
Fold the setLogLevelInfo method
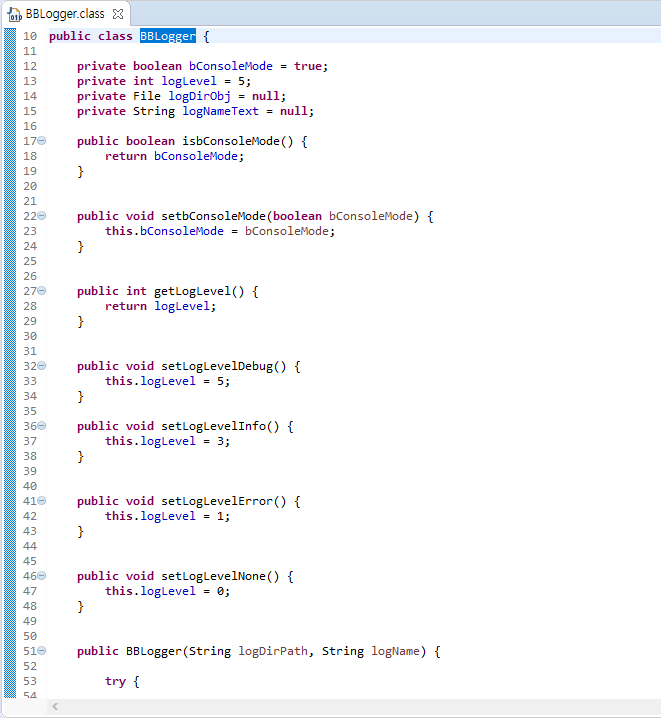pyautogui.click(x=41, y=426)
